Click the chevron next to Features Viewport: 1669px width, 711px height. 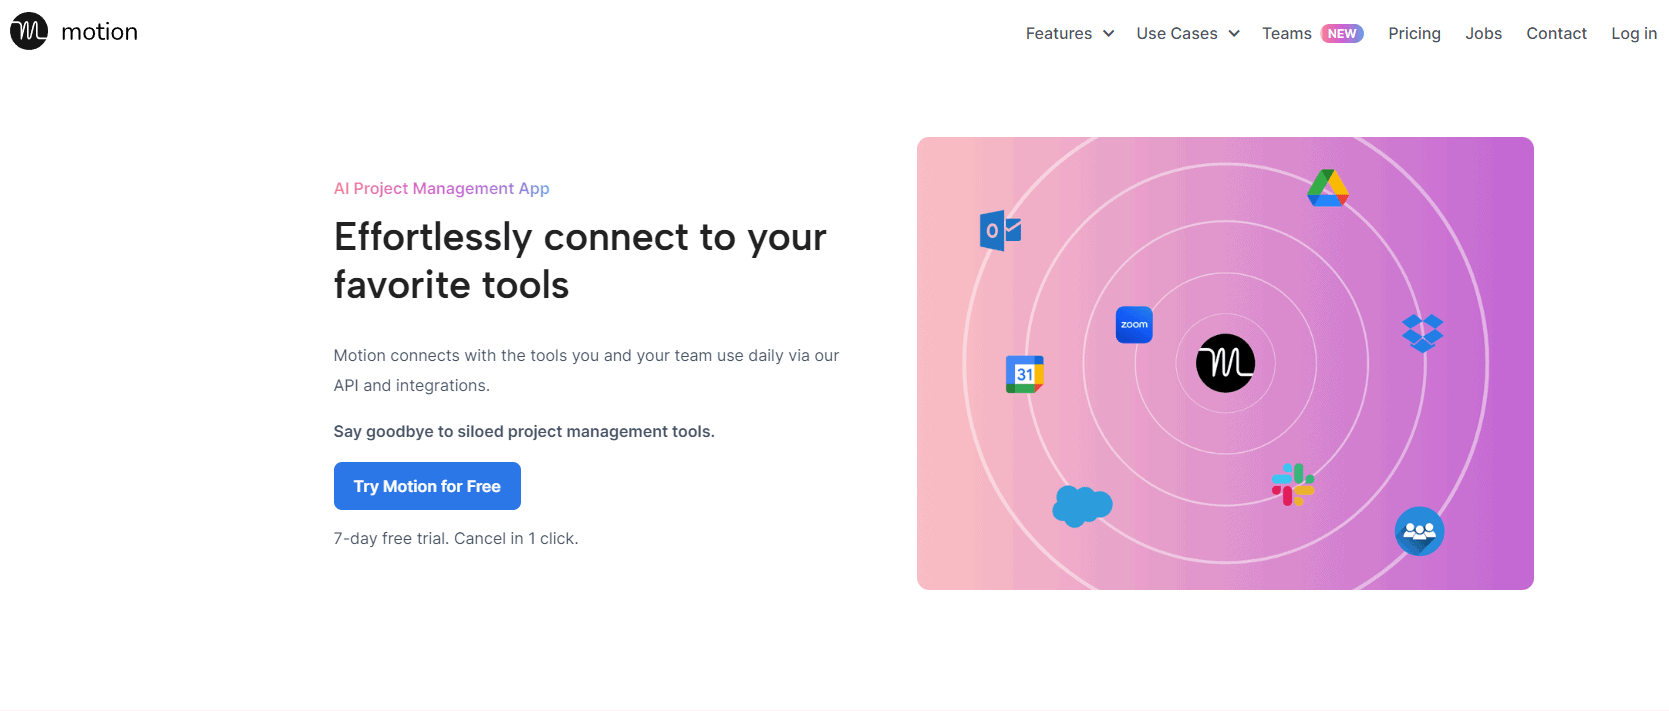(x=1108, y=34)
